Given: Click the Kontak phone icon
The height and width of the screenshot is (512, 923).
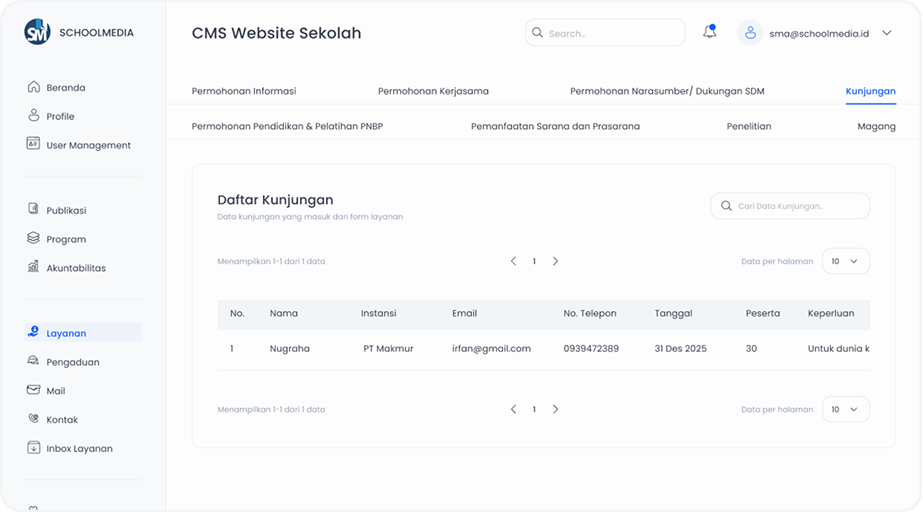Looking at the screenshot, I should coord(34,418).
